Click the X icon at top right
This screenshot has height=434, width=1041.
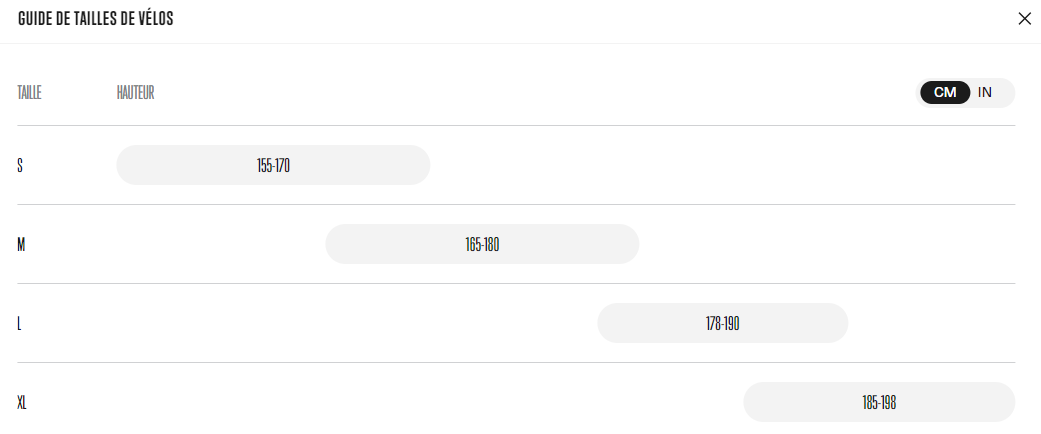coord(1024,19)
